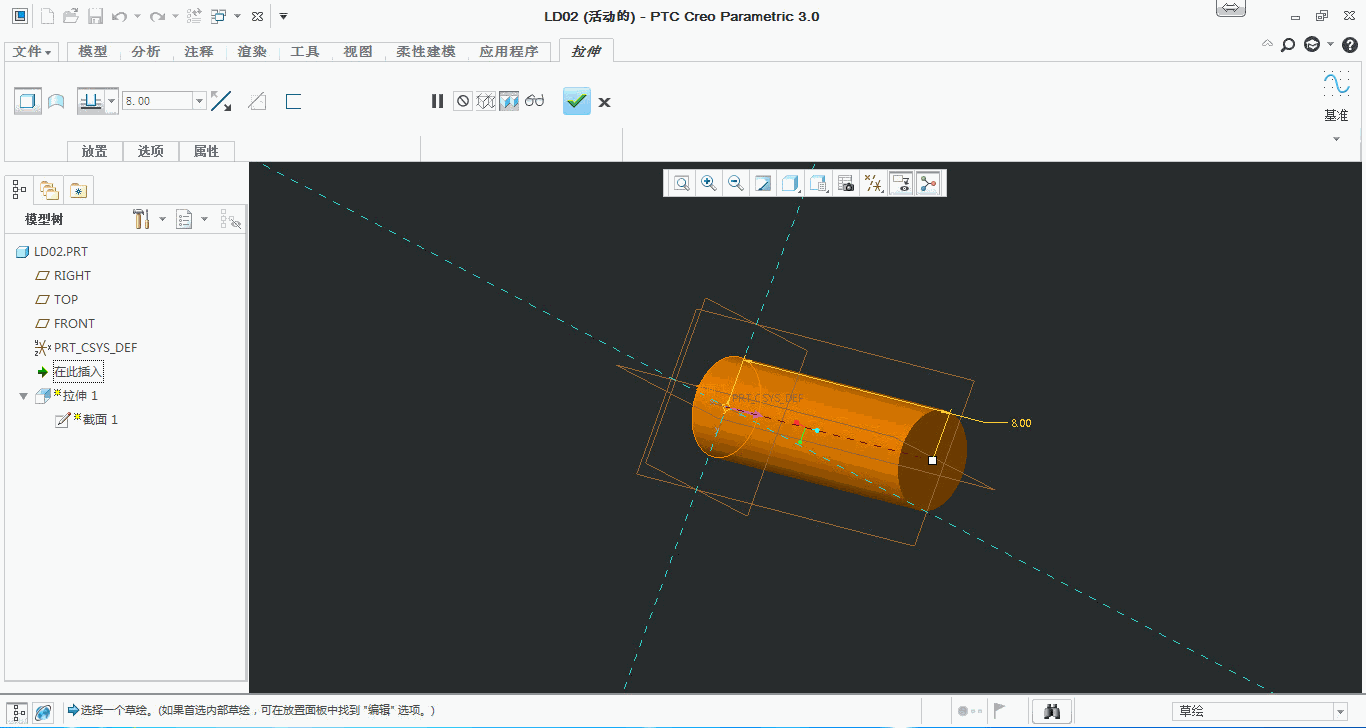The width and height of the screenshot is (1366, 728).
Task: Toggle extrude as surface option
Action: click(56, 101)
